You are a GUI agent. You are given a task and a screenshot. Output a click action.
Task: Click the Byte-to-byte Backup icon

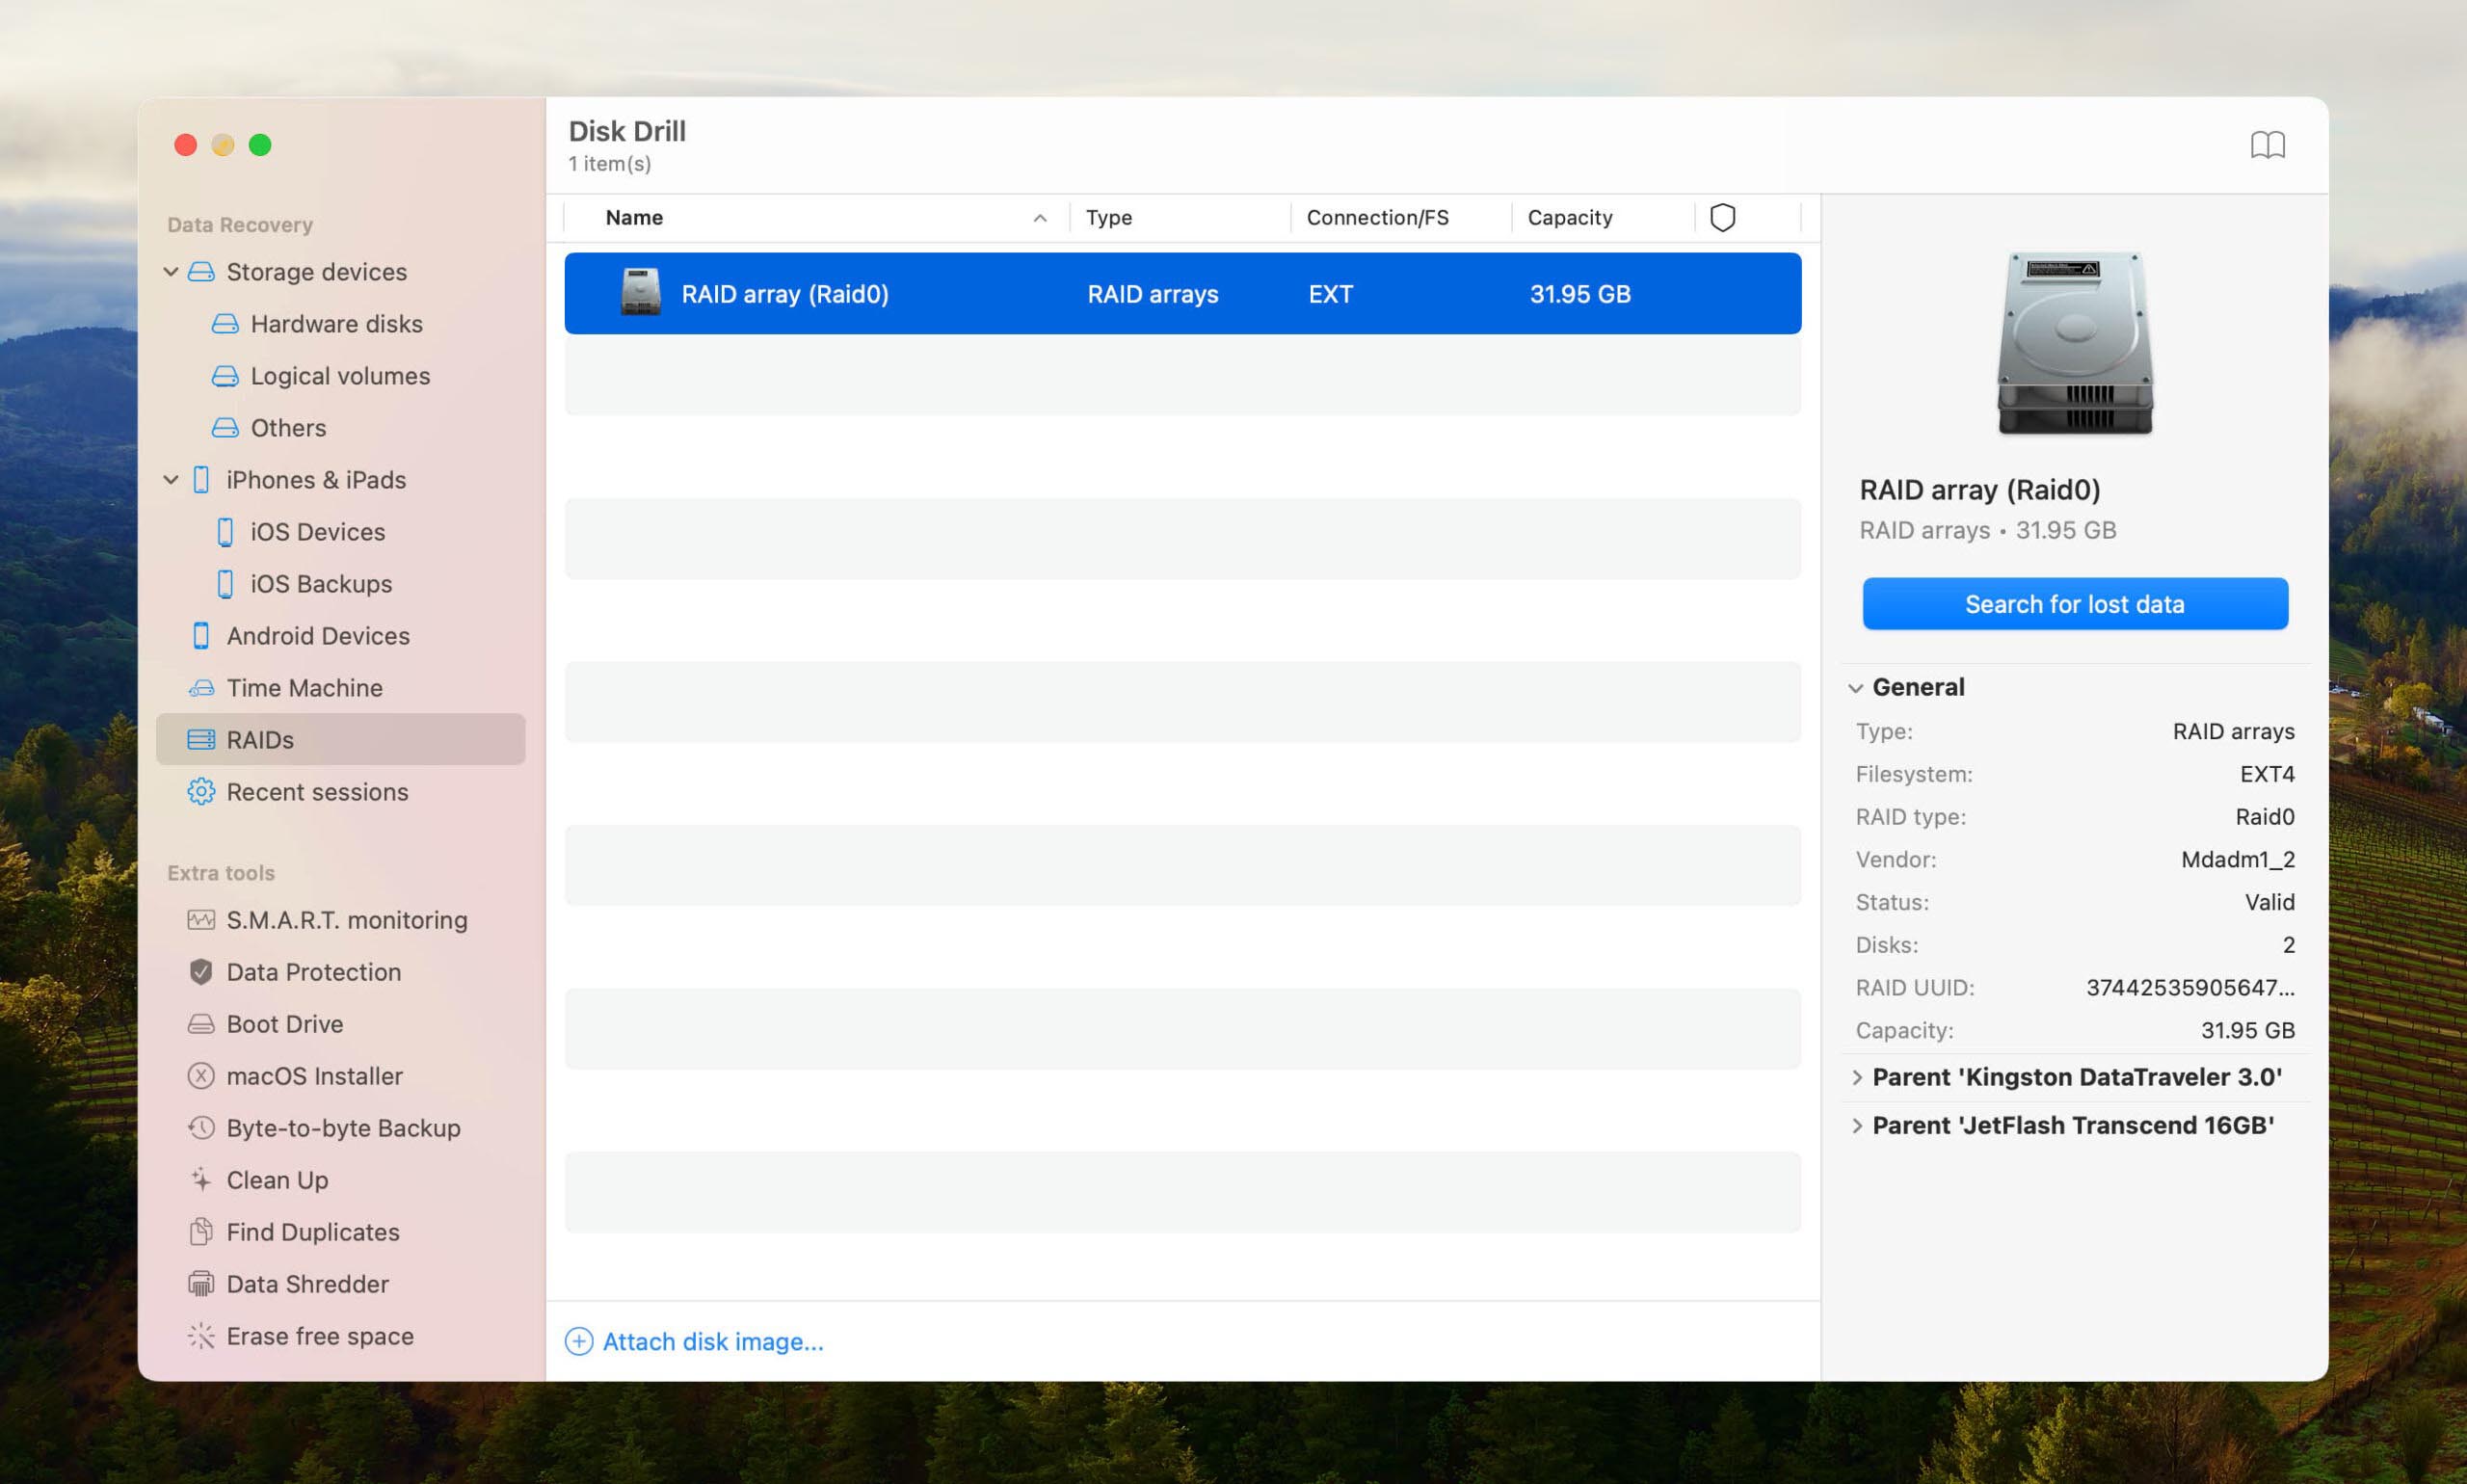tap(199, 1126)
